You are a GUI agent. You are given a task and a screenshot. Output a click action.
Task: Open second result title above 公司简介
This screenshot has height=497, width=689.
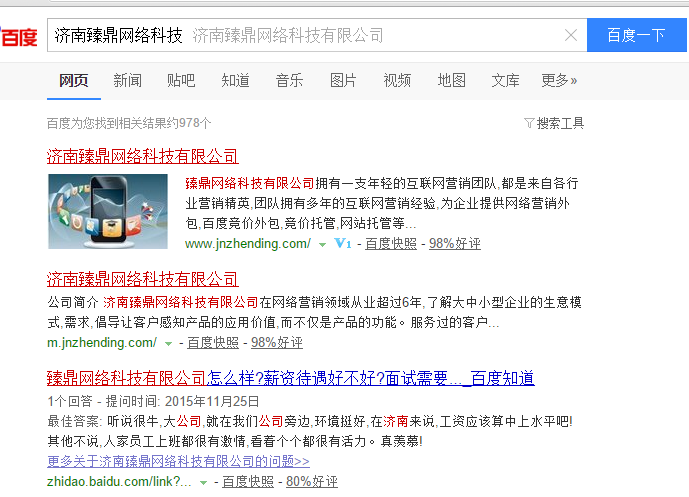[143, 279]
